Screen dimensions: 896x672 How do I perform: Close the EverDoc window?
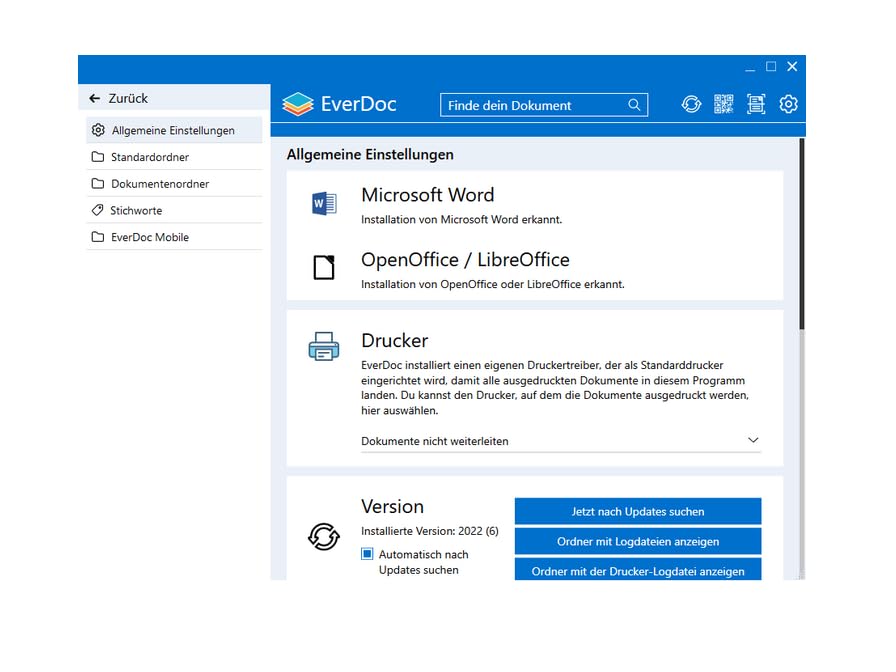pos(792,67)
